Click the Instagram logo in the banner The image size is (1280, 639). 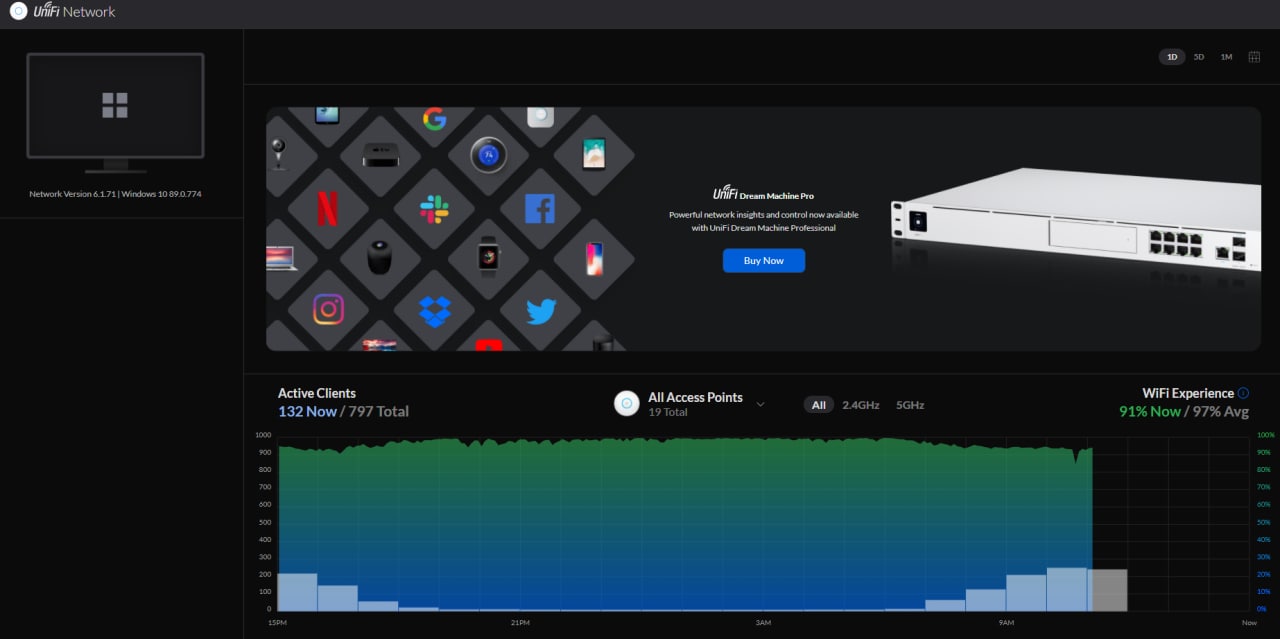point(328,309)
